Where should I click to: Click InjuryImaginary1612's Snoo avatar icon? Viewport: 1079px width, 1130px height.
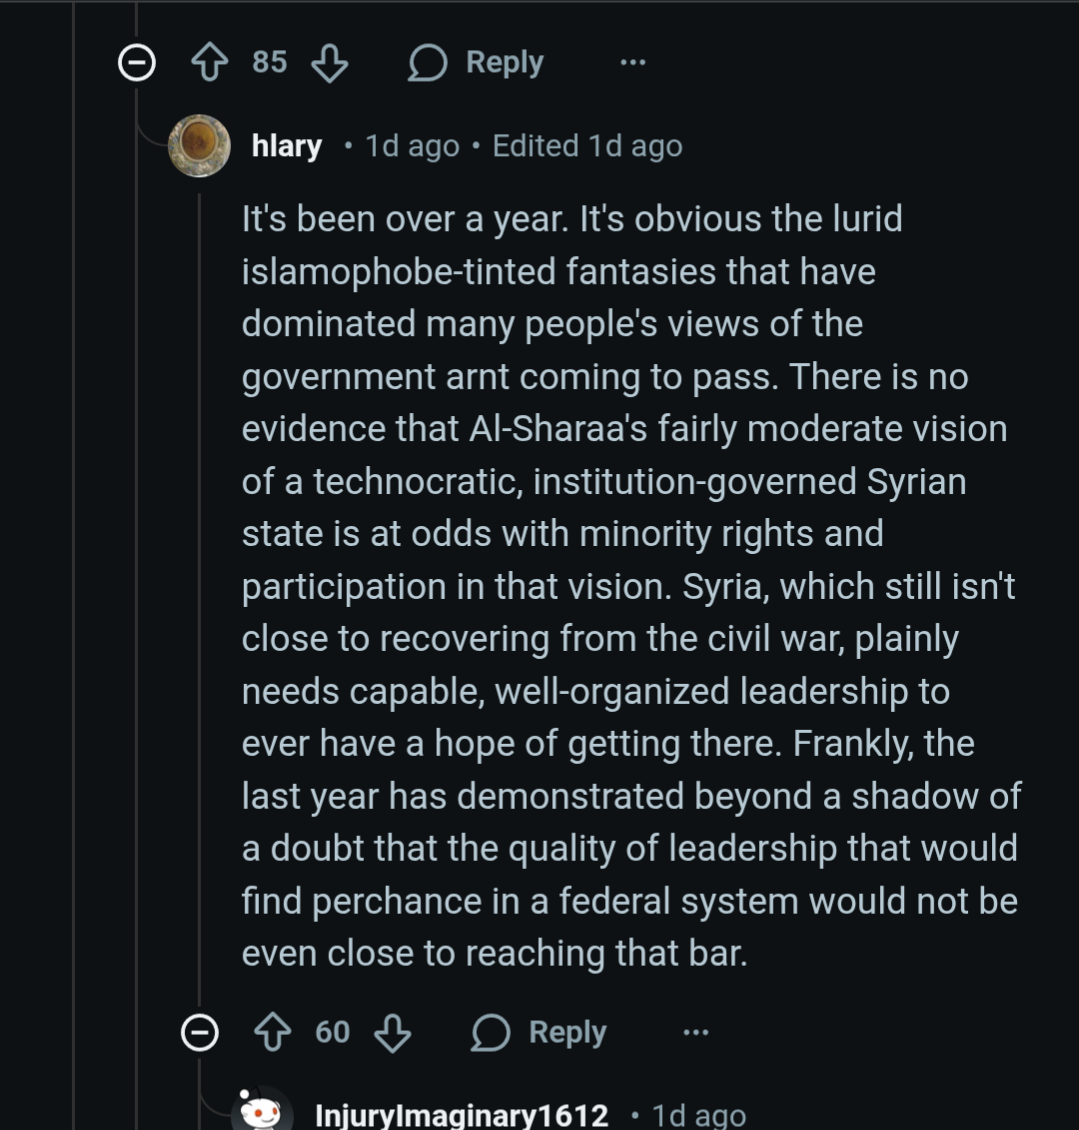coord(263,1112)
